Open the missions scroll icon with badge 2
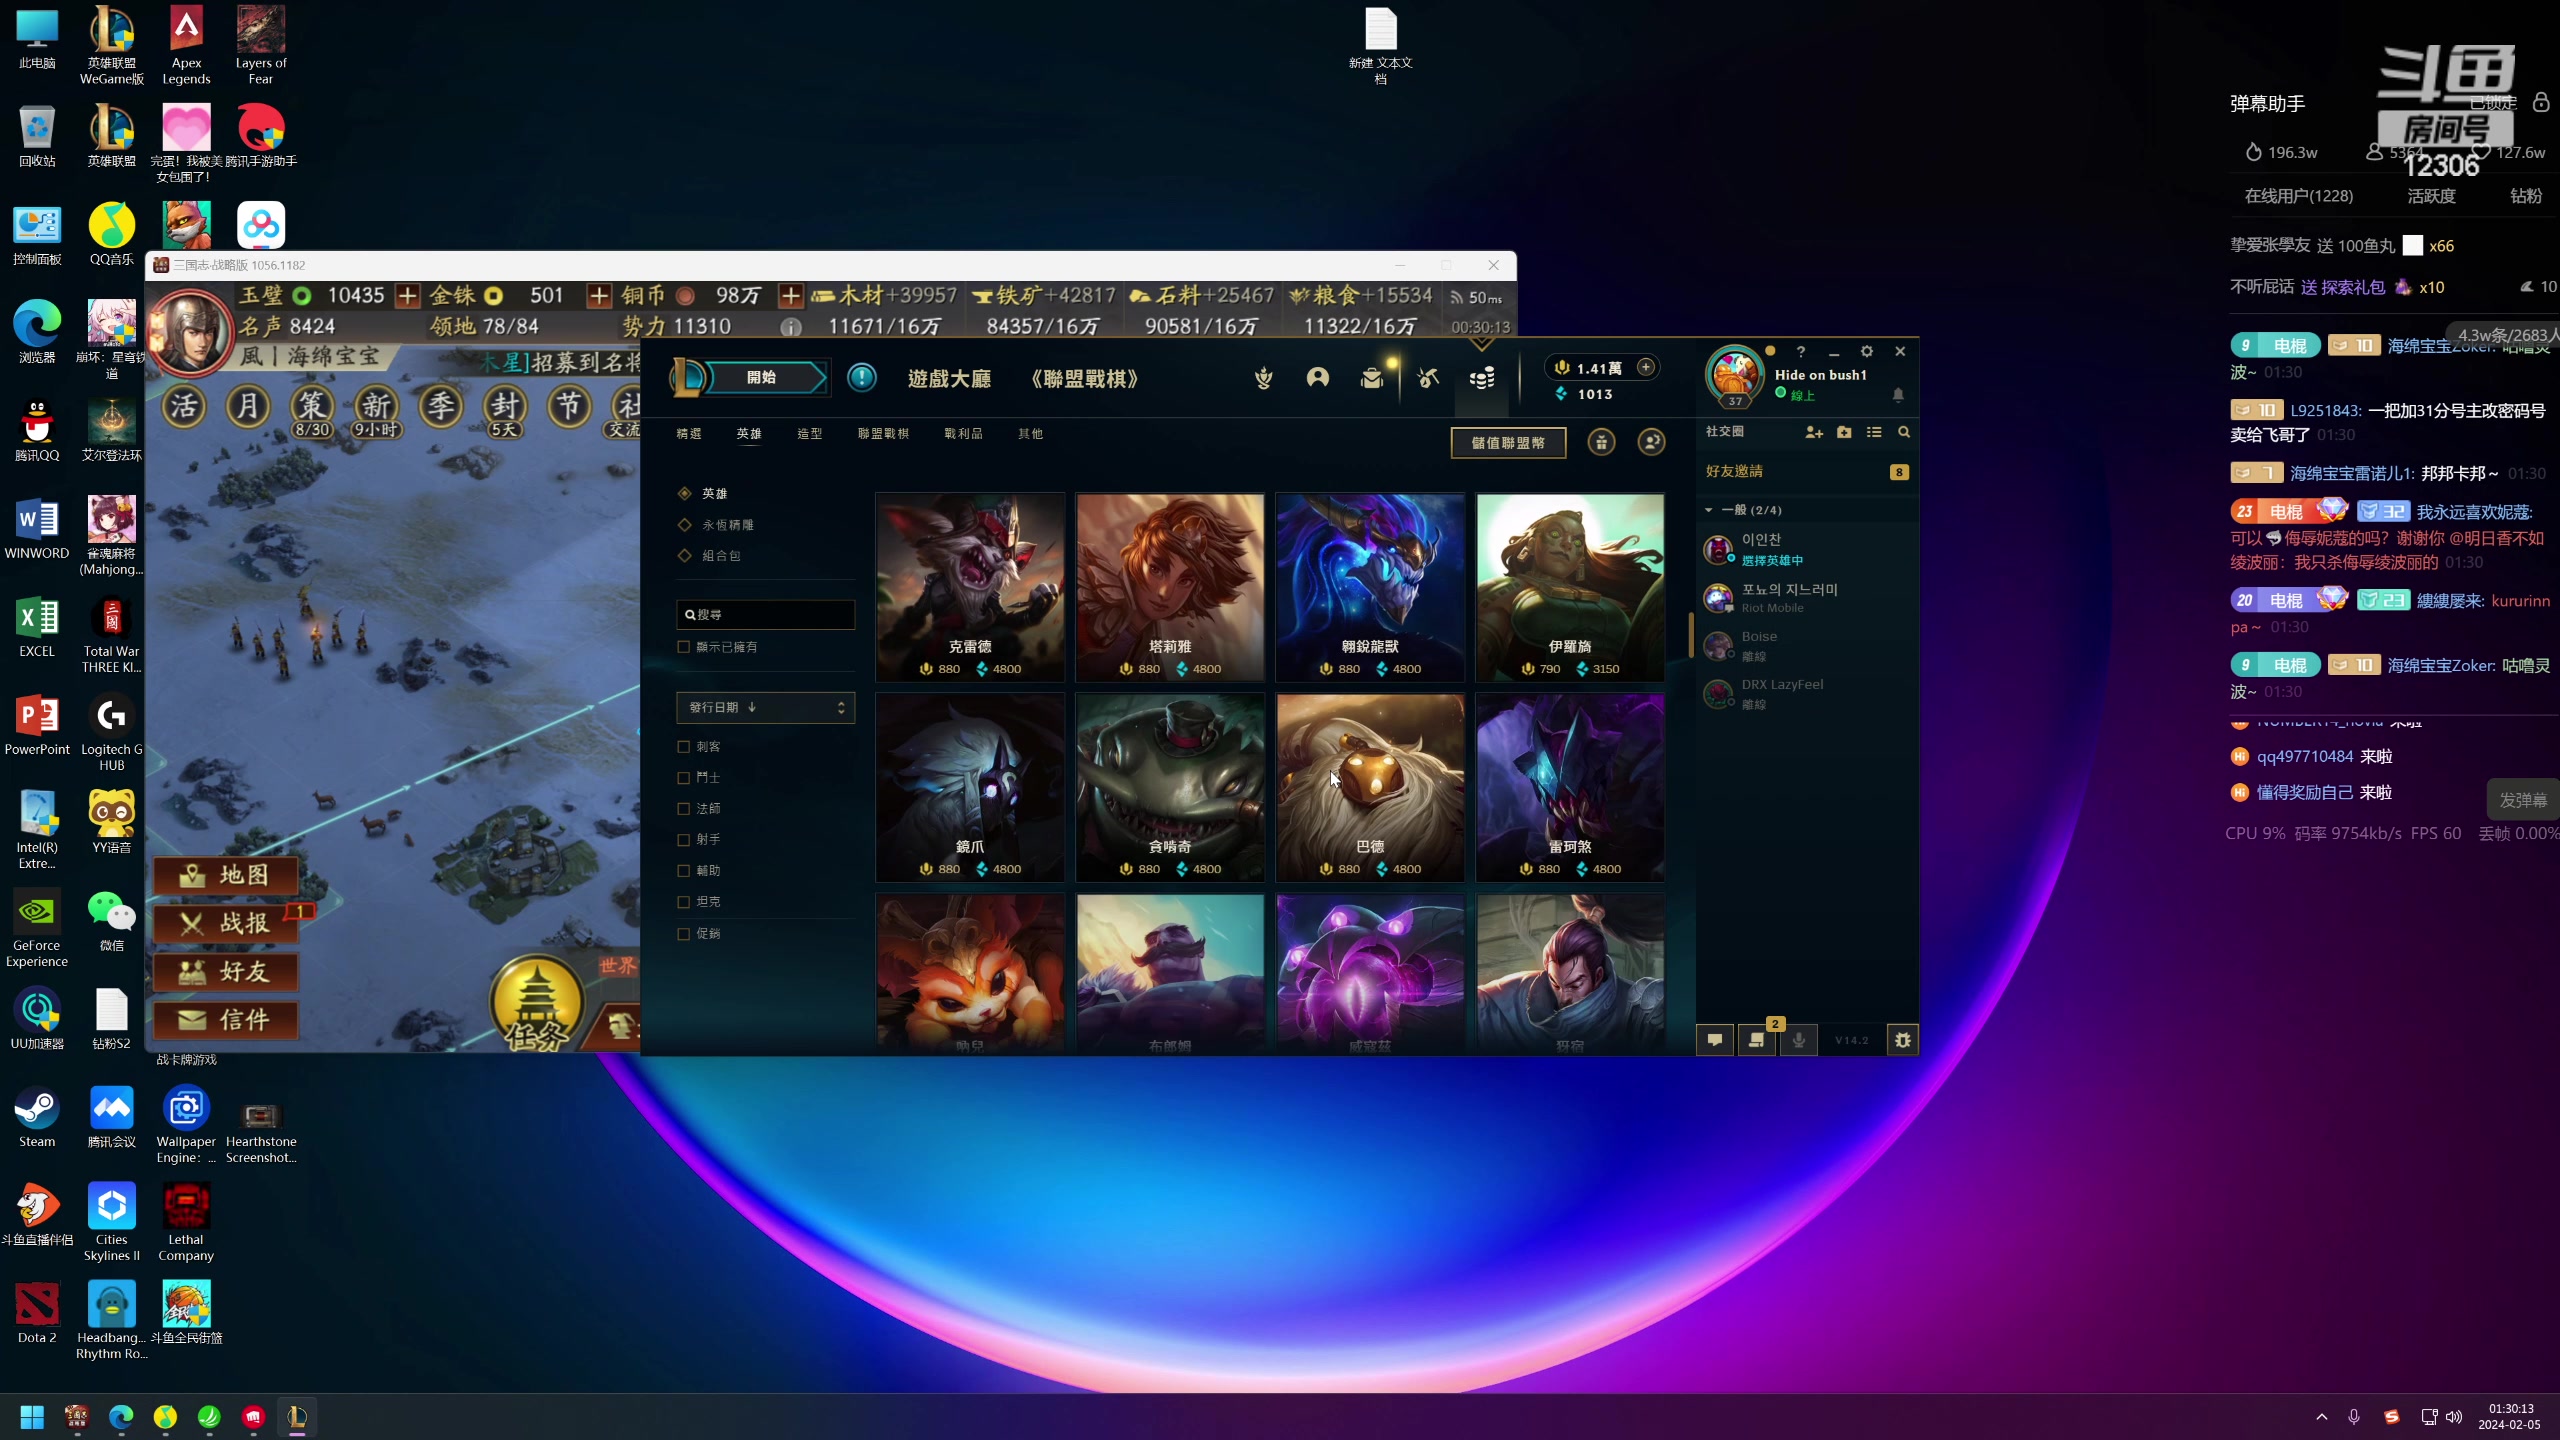The width and height of the screenshot is (2560, 1440). pyautogui.click(x=1756, y=1040)
